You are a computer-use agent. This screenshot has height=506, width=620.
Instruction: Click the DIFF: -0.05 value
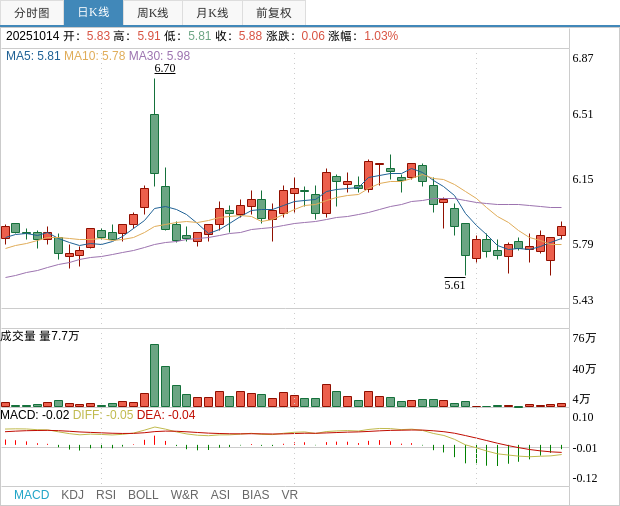[x=103, y=415]
